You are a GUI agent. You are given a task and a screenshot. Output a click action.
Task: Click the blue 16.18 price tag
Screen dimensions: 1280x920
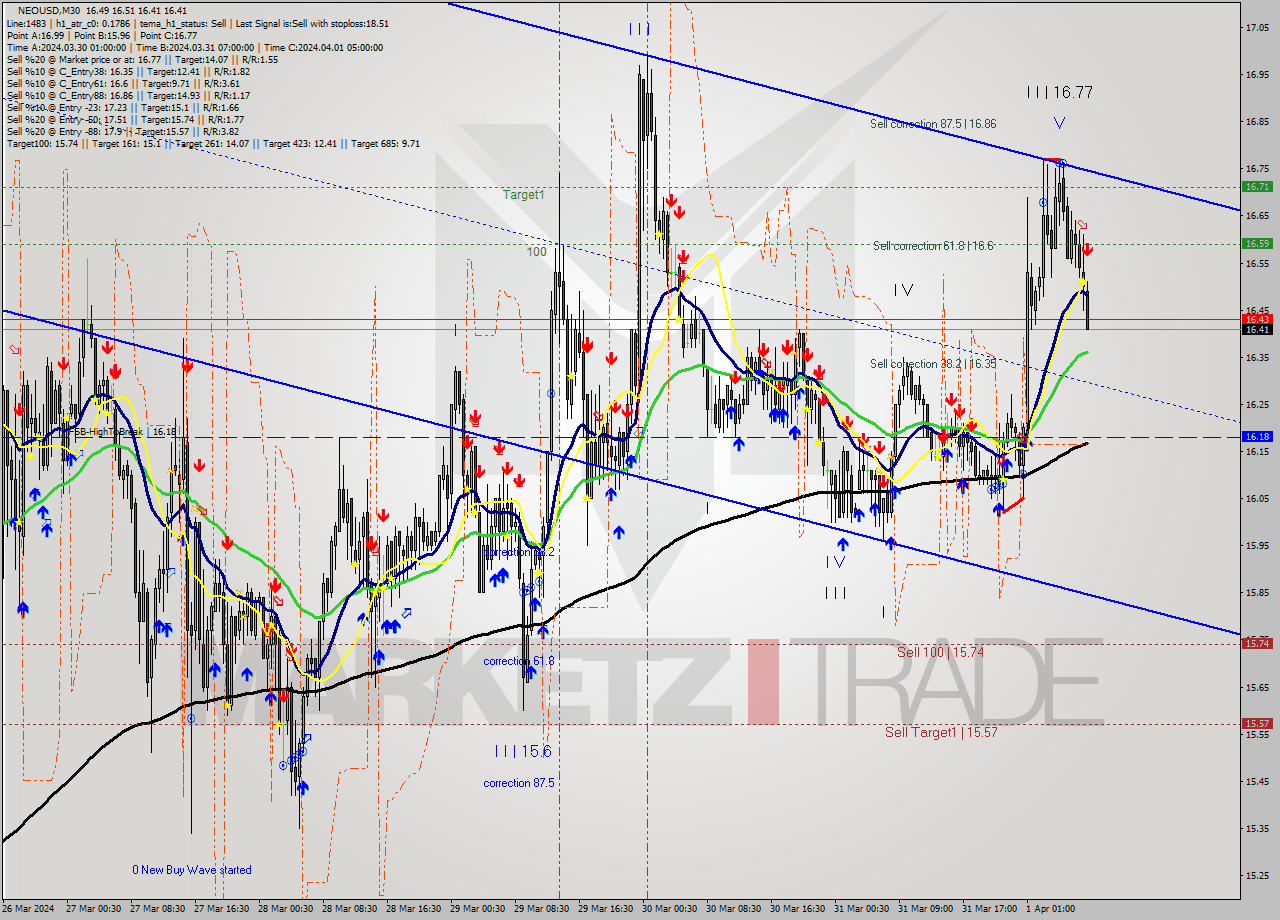1257,437
